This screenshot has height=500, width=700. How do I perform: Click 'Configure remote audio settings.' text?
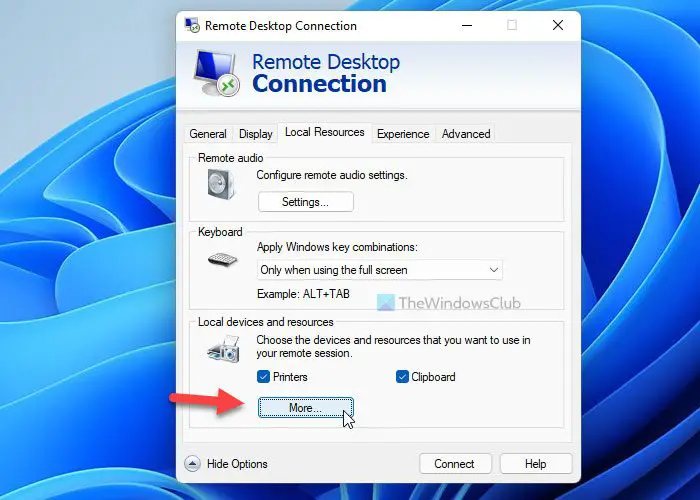(x=332, y=175)
